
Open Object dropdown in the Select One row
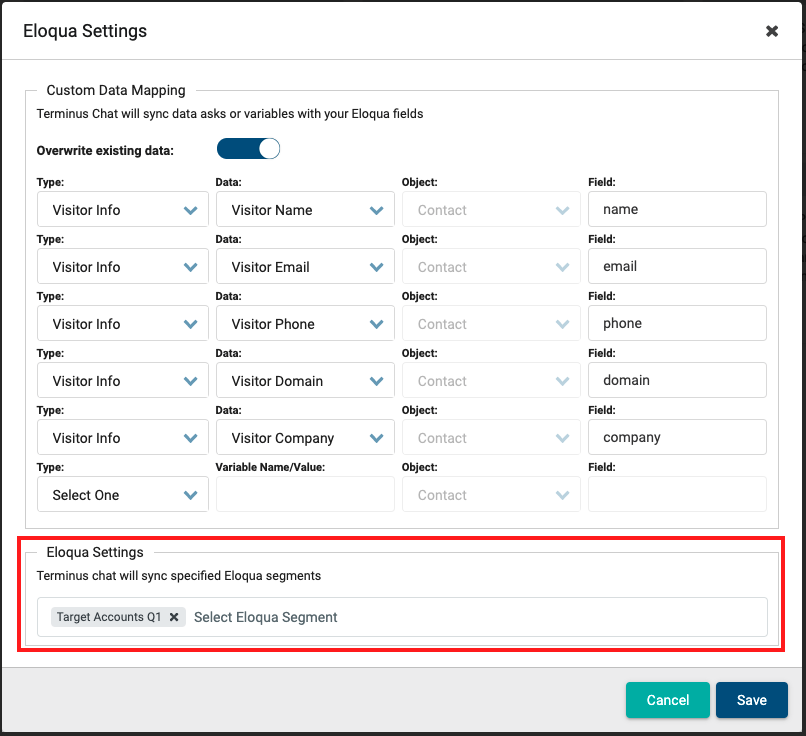pyautogui.click(x=491, y=494)
